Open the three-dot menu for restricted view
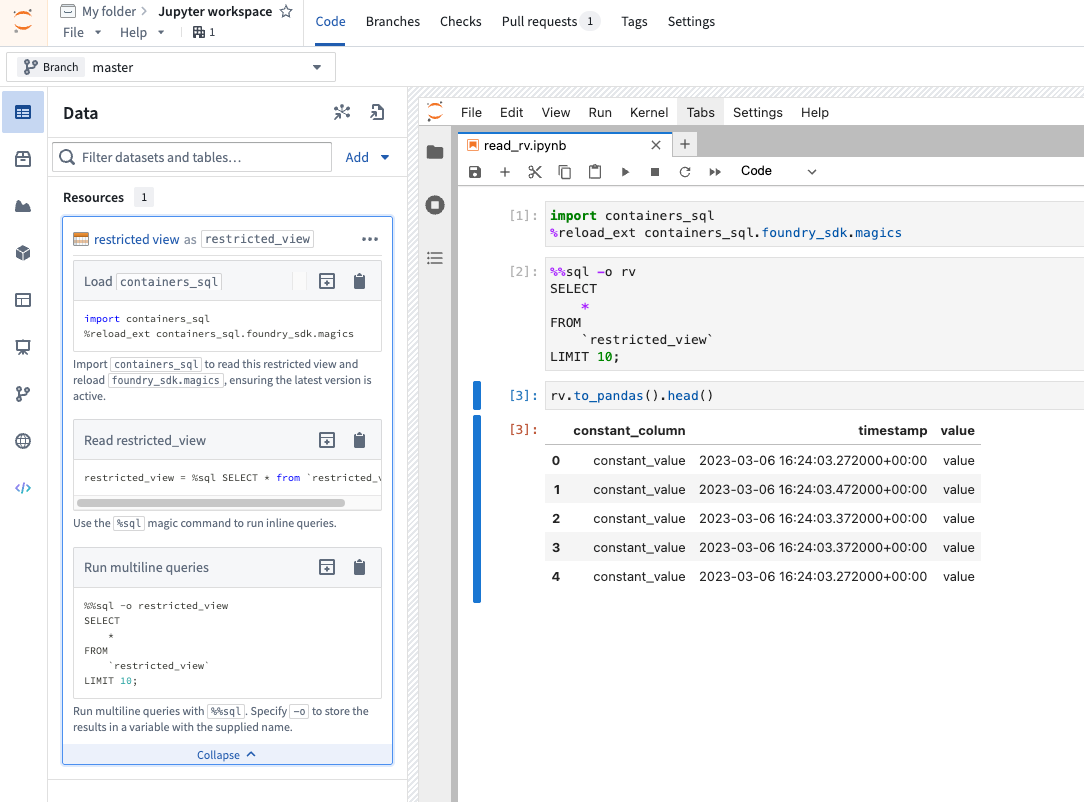Image resolution: width=1084 pixels, height=802 pixels. (370, 239)
